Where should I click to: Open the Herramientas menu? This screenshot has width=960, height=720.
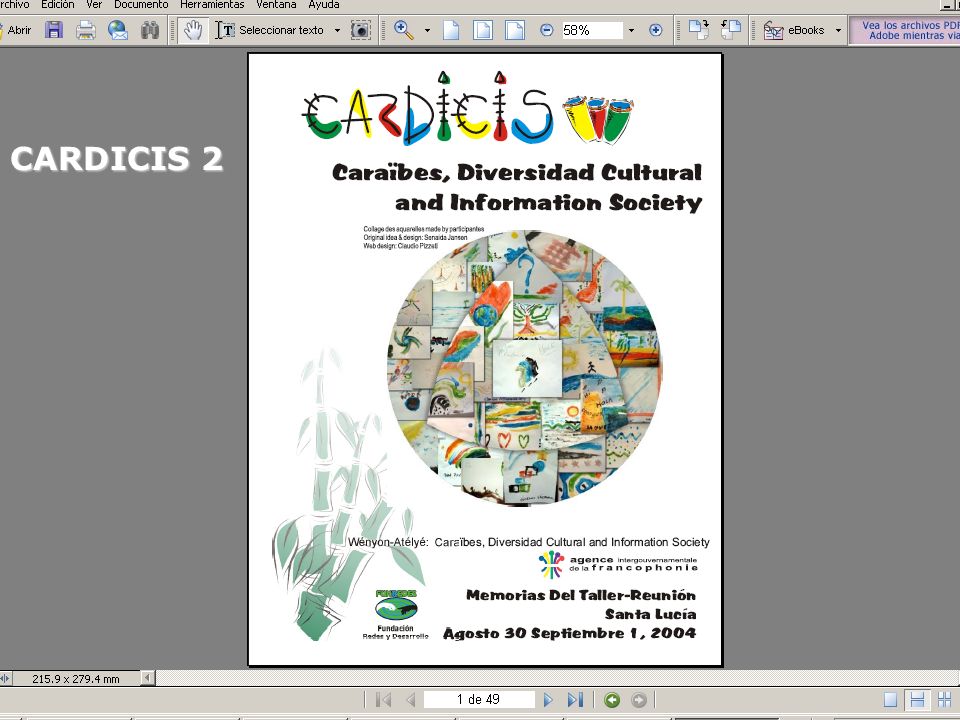[212, 5]
